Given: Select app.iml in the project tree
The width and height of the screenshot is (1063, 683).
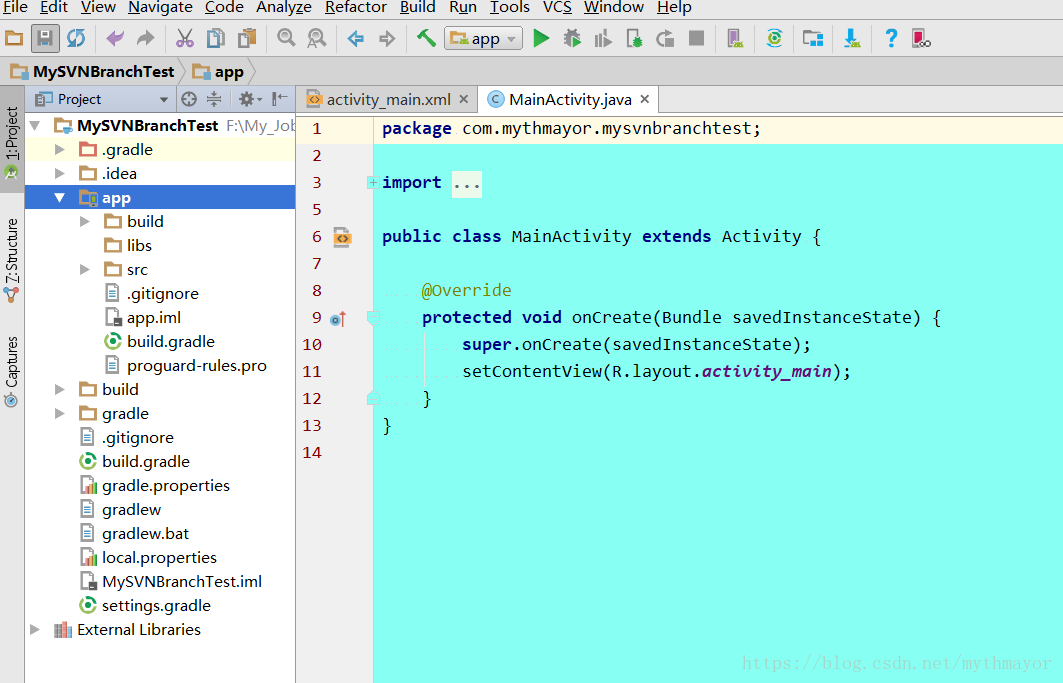Looking at the screenshot, I should tap(153, 317).
